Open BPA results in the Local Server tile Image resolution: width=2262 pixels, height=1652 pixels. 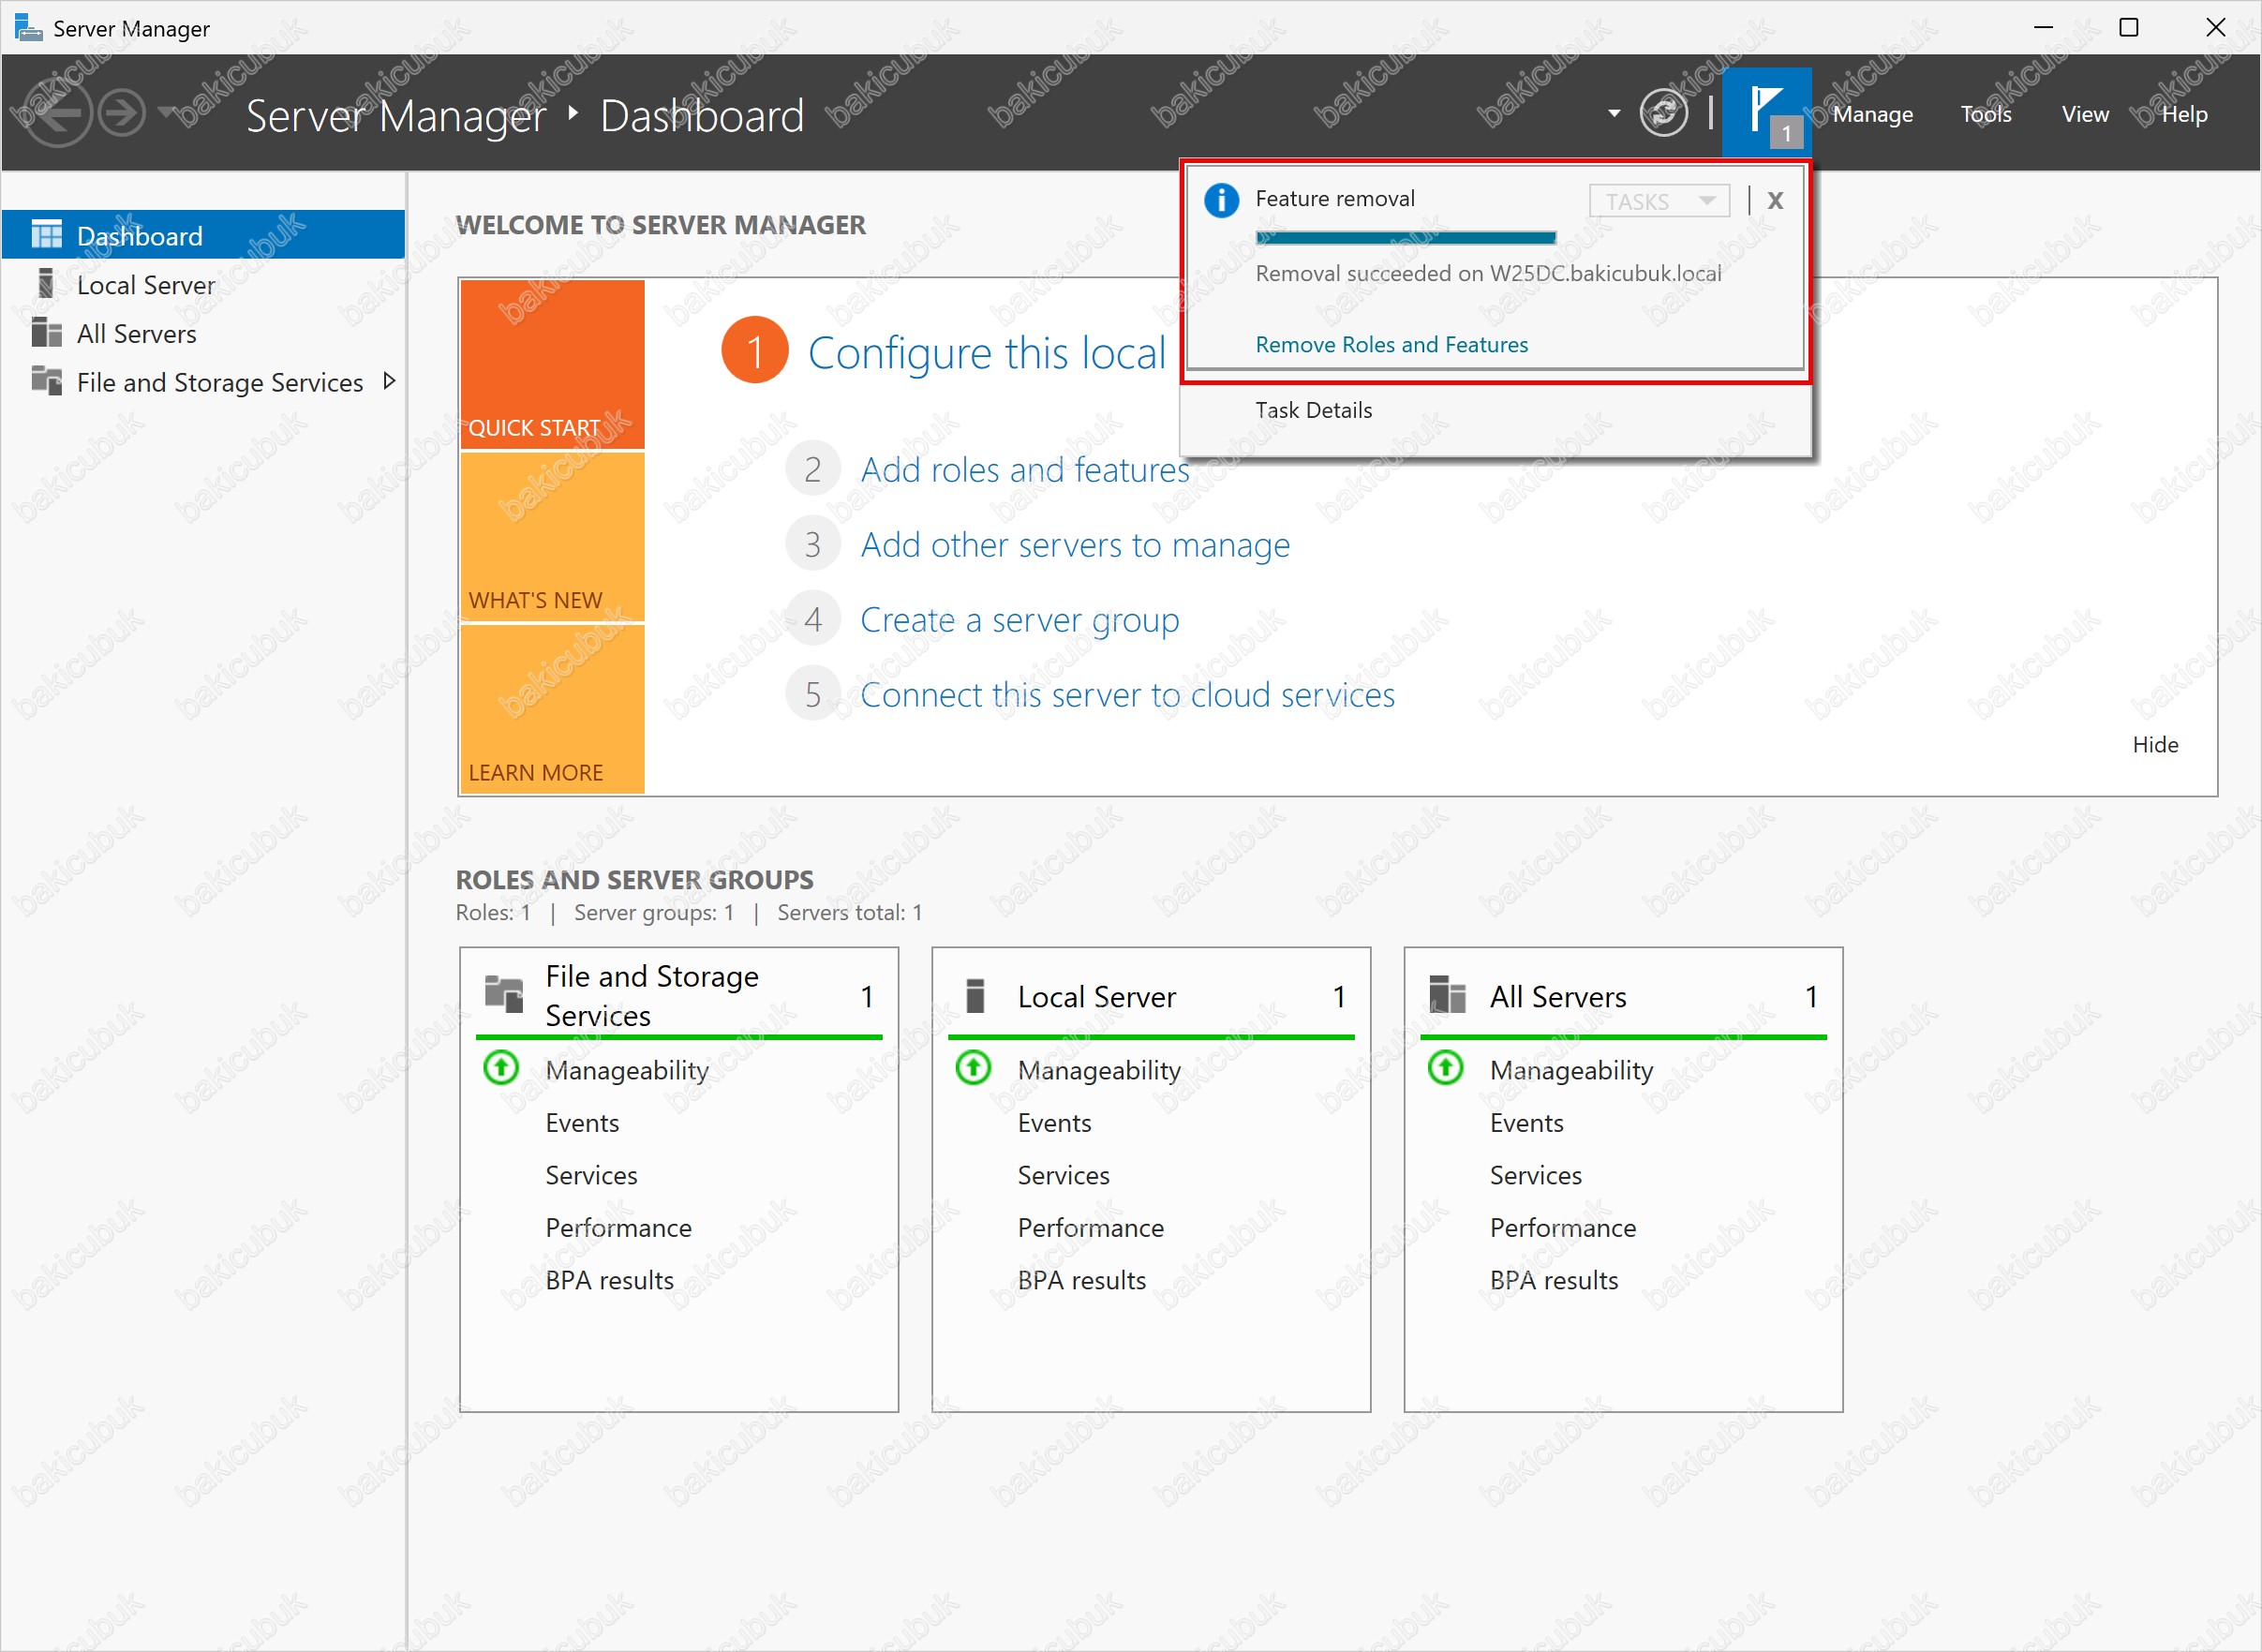click(x=1081, y=1280)
